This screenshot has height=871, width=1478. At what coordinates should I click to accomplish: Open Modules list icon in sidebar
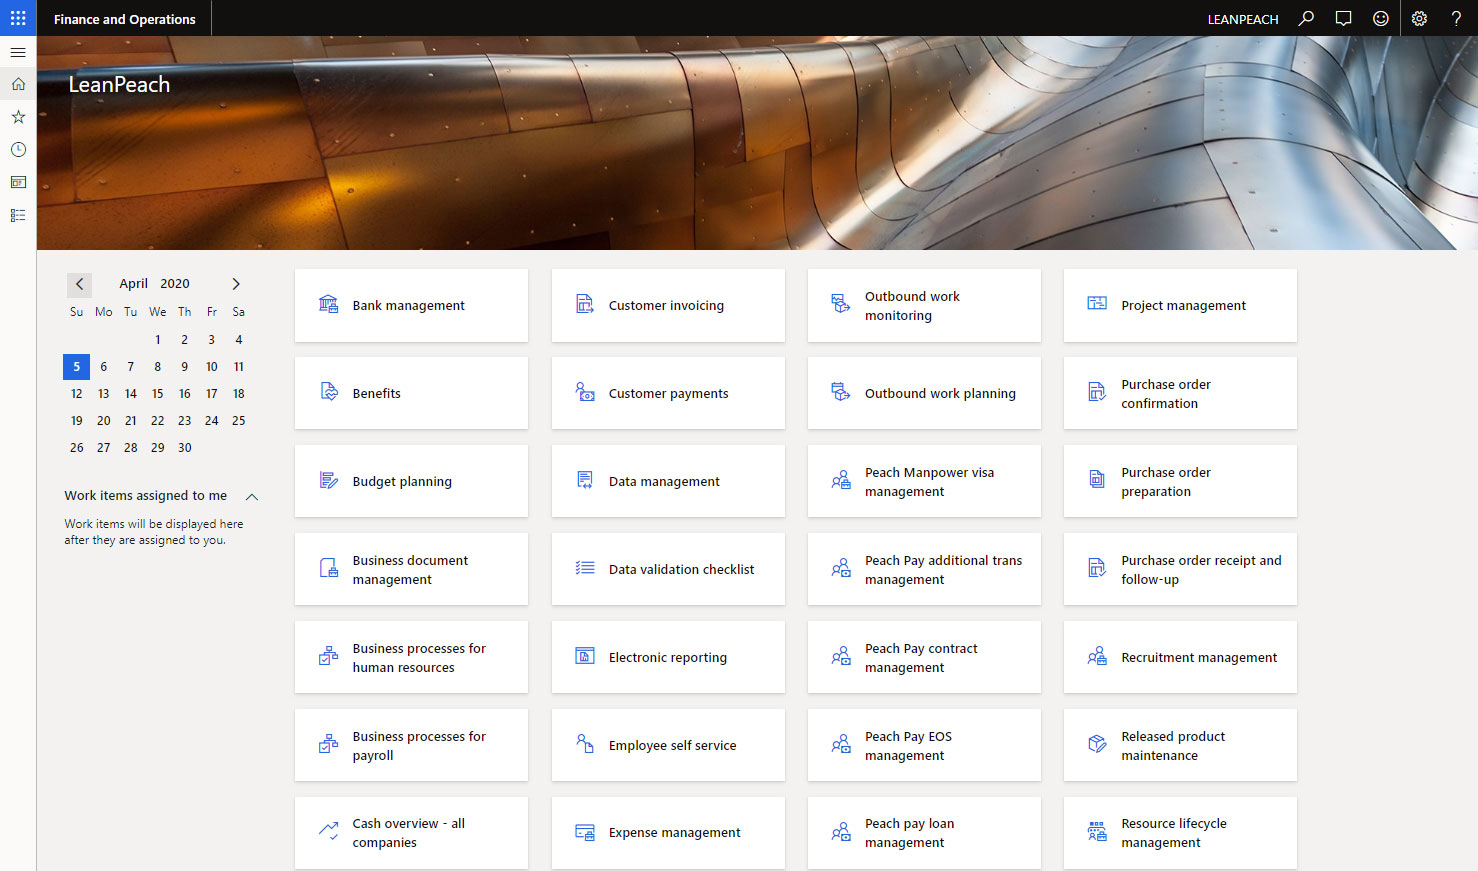[18, 216]
